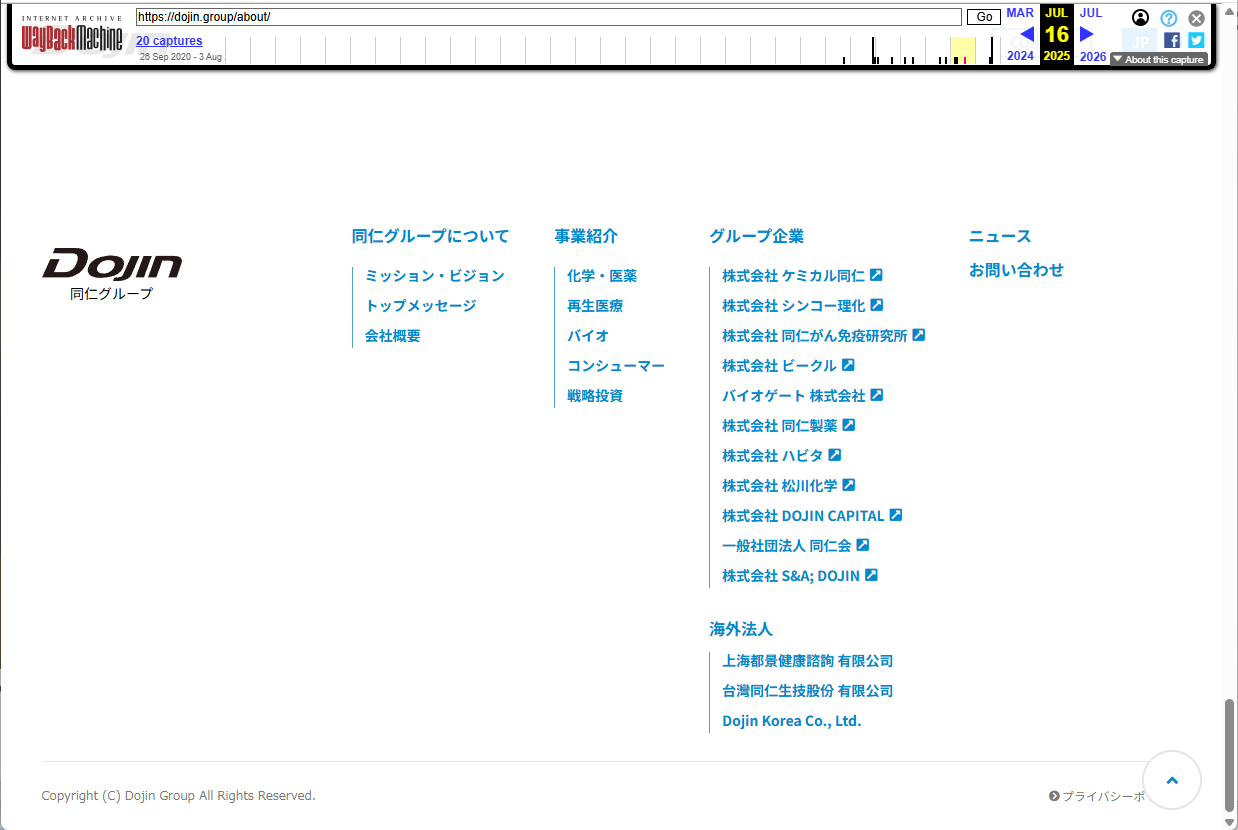This screenshot has height=830, width=1238.
Task: Open 戦略投資 business link
Action: [595, 395]
